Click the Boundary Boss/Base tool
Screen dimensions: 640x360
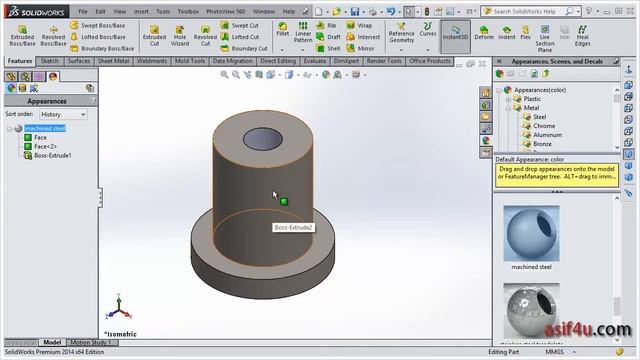pos(102,48)
